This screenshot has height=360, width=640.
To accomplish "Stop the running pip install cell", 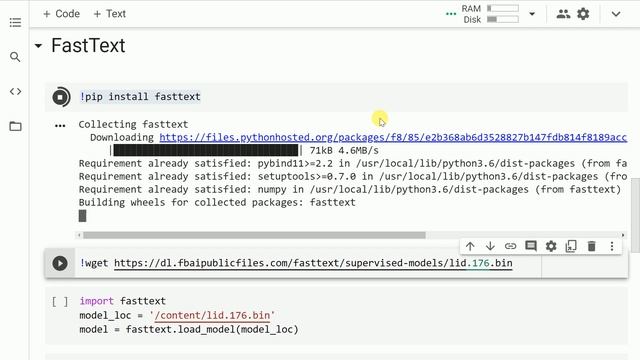I will click(60, 97).
